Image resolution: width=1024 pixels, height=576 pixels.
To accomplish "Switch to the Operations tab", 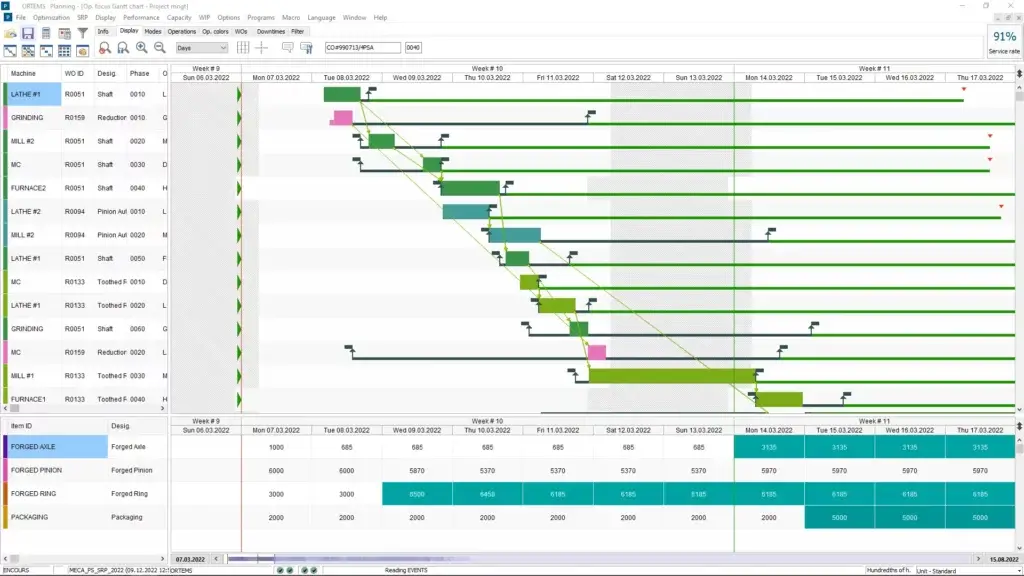I will click(x=181, y=31).
